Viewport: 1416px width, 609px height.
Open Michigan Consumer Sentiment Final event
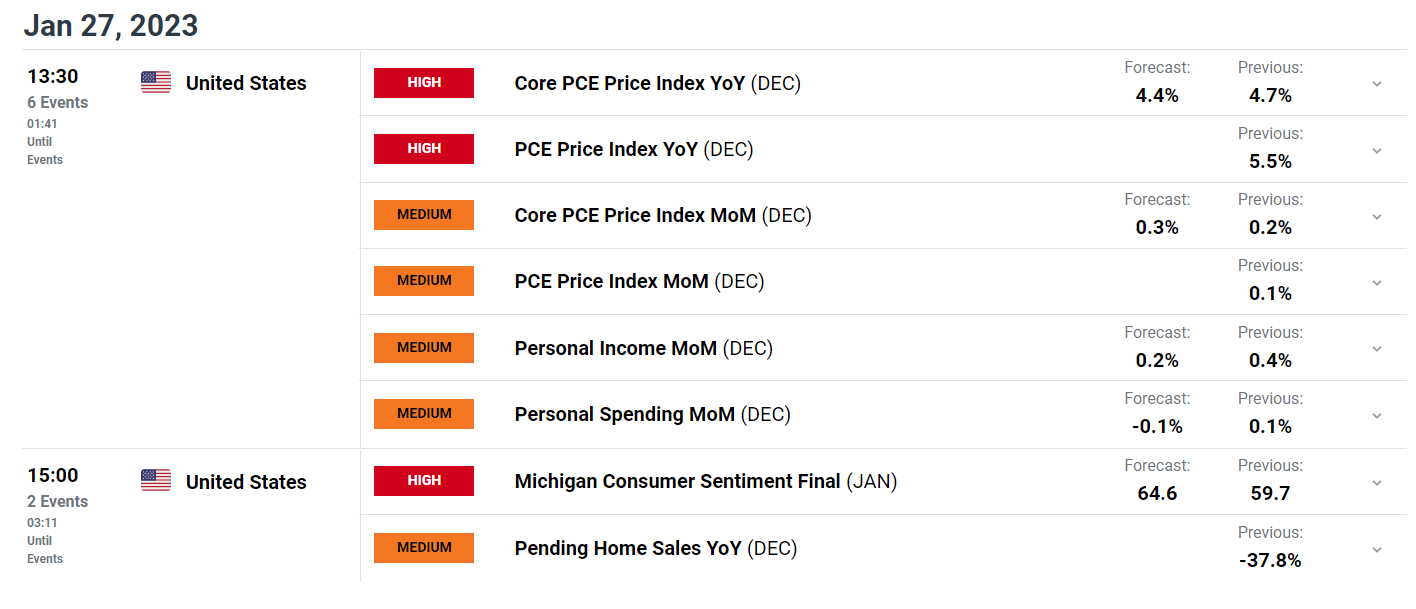point(677,481)
